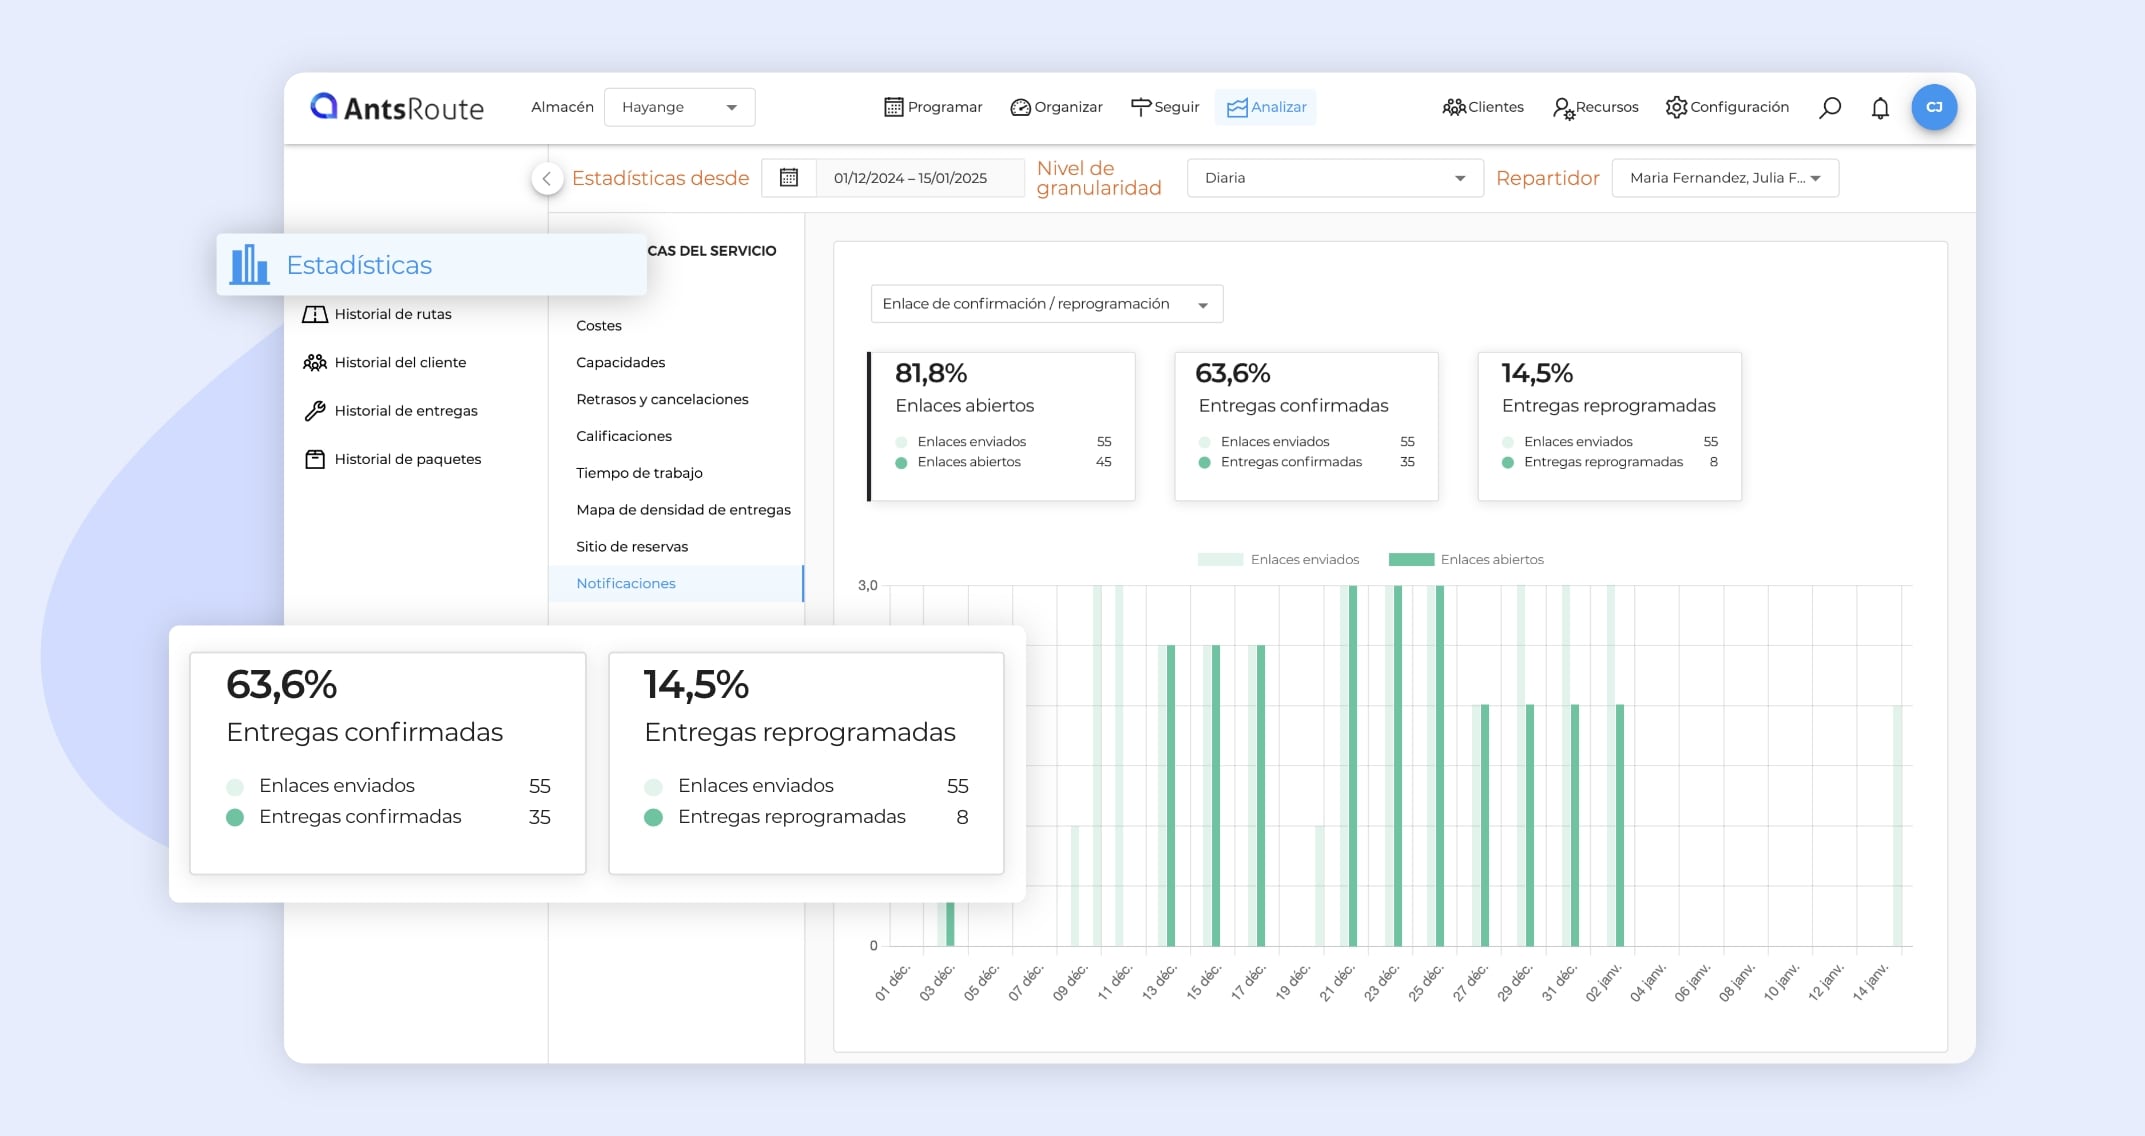Click the AntsRoute logo
Viewport: 2145px width, 1136px height.
tap(397, 107)
